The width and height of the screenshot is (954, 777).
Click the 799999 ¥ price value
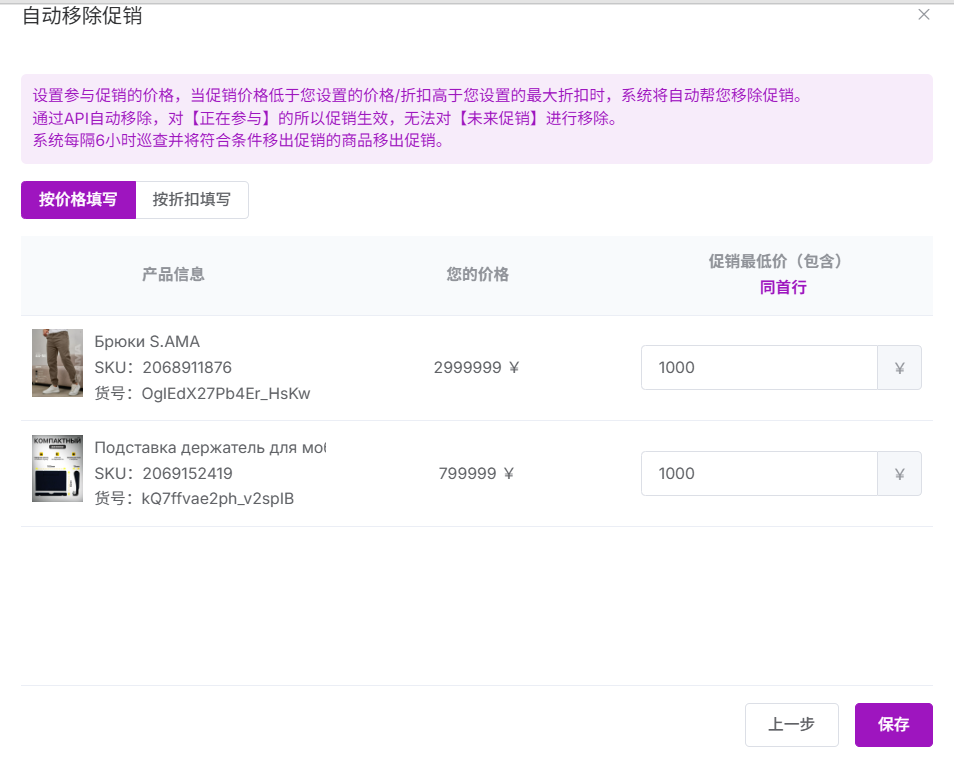click(x=476, y=473)
